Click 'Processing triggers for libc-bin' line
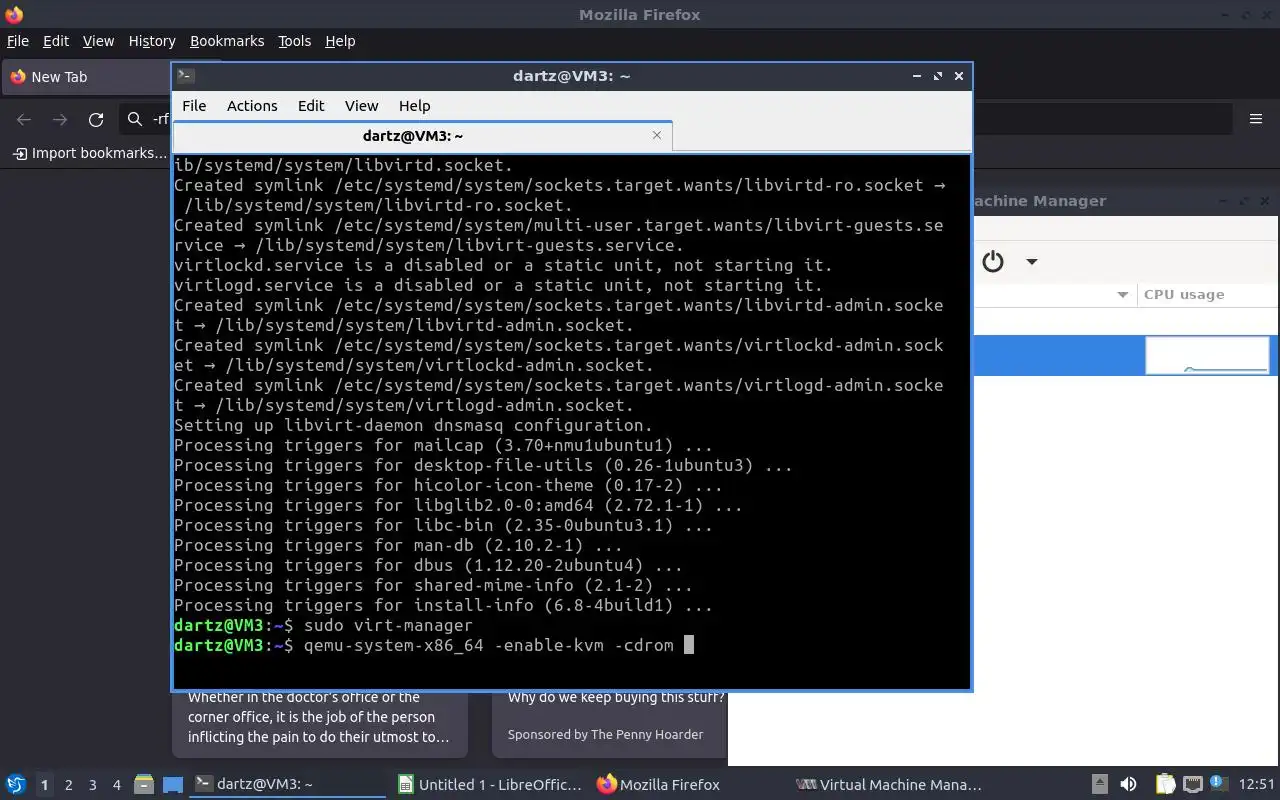Viewport: 1280px width, 800px height. click(443, 525)
